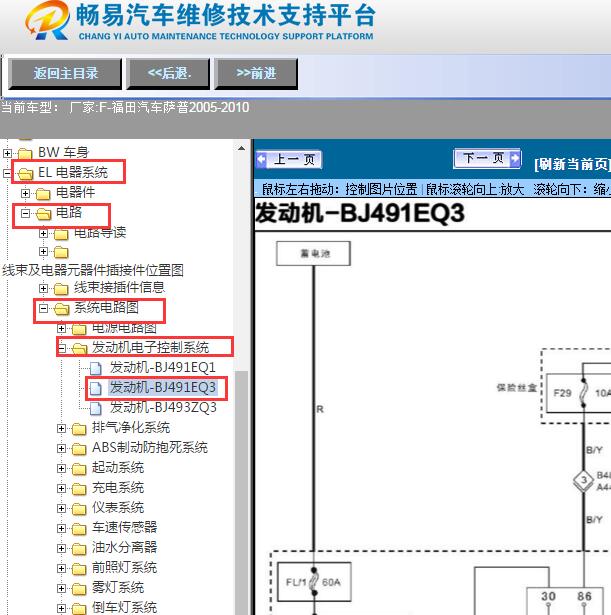Screen dimensions: 611x615
Task: Expand the ABS制动防抱死系统 tree node
Action: point(62,448)
